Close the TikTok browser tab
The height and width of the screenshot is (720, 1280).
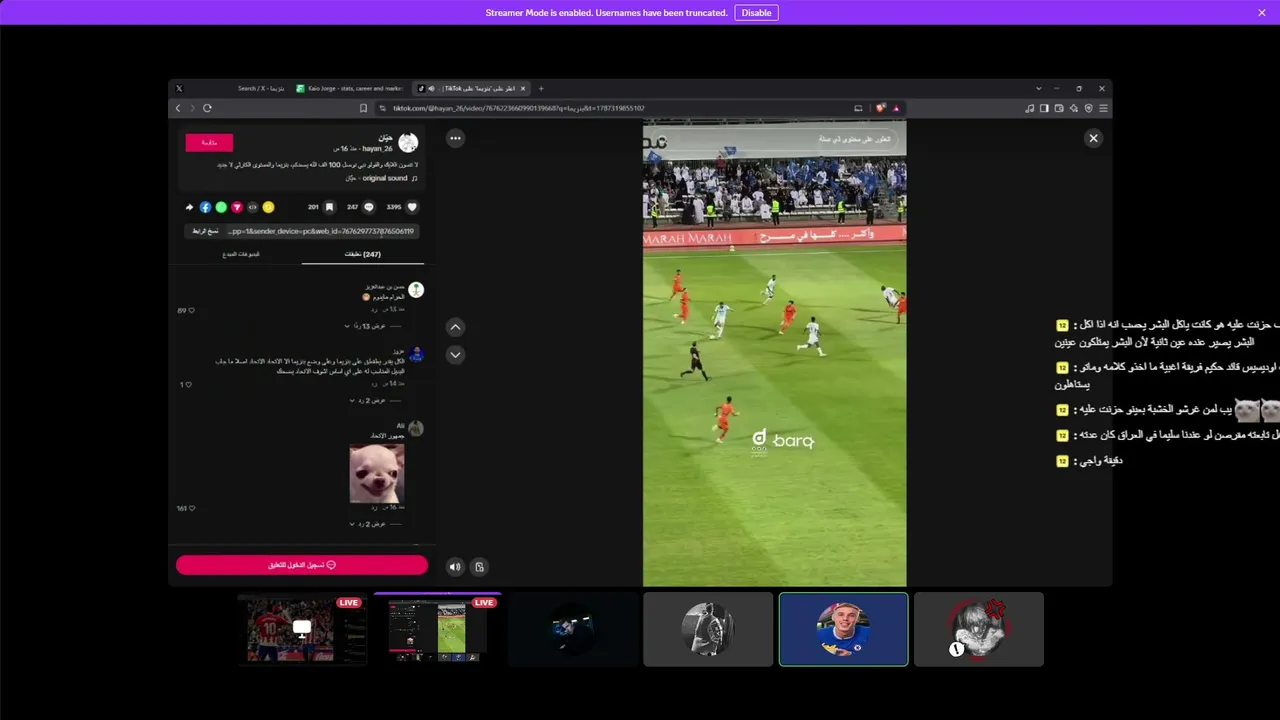523,88
